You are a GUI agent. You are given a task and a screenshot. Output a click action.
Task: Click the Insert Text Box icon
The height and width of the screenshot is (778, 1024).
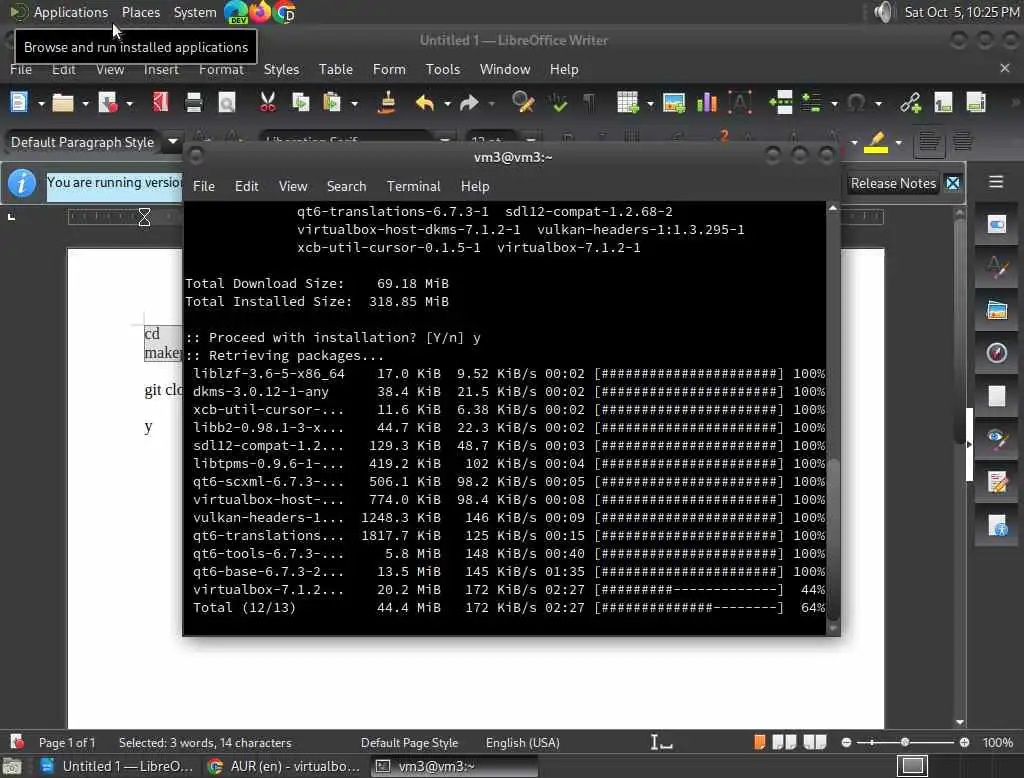(740, 103)
